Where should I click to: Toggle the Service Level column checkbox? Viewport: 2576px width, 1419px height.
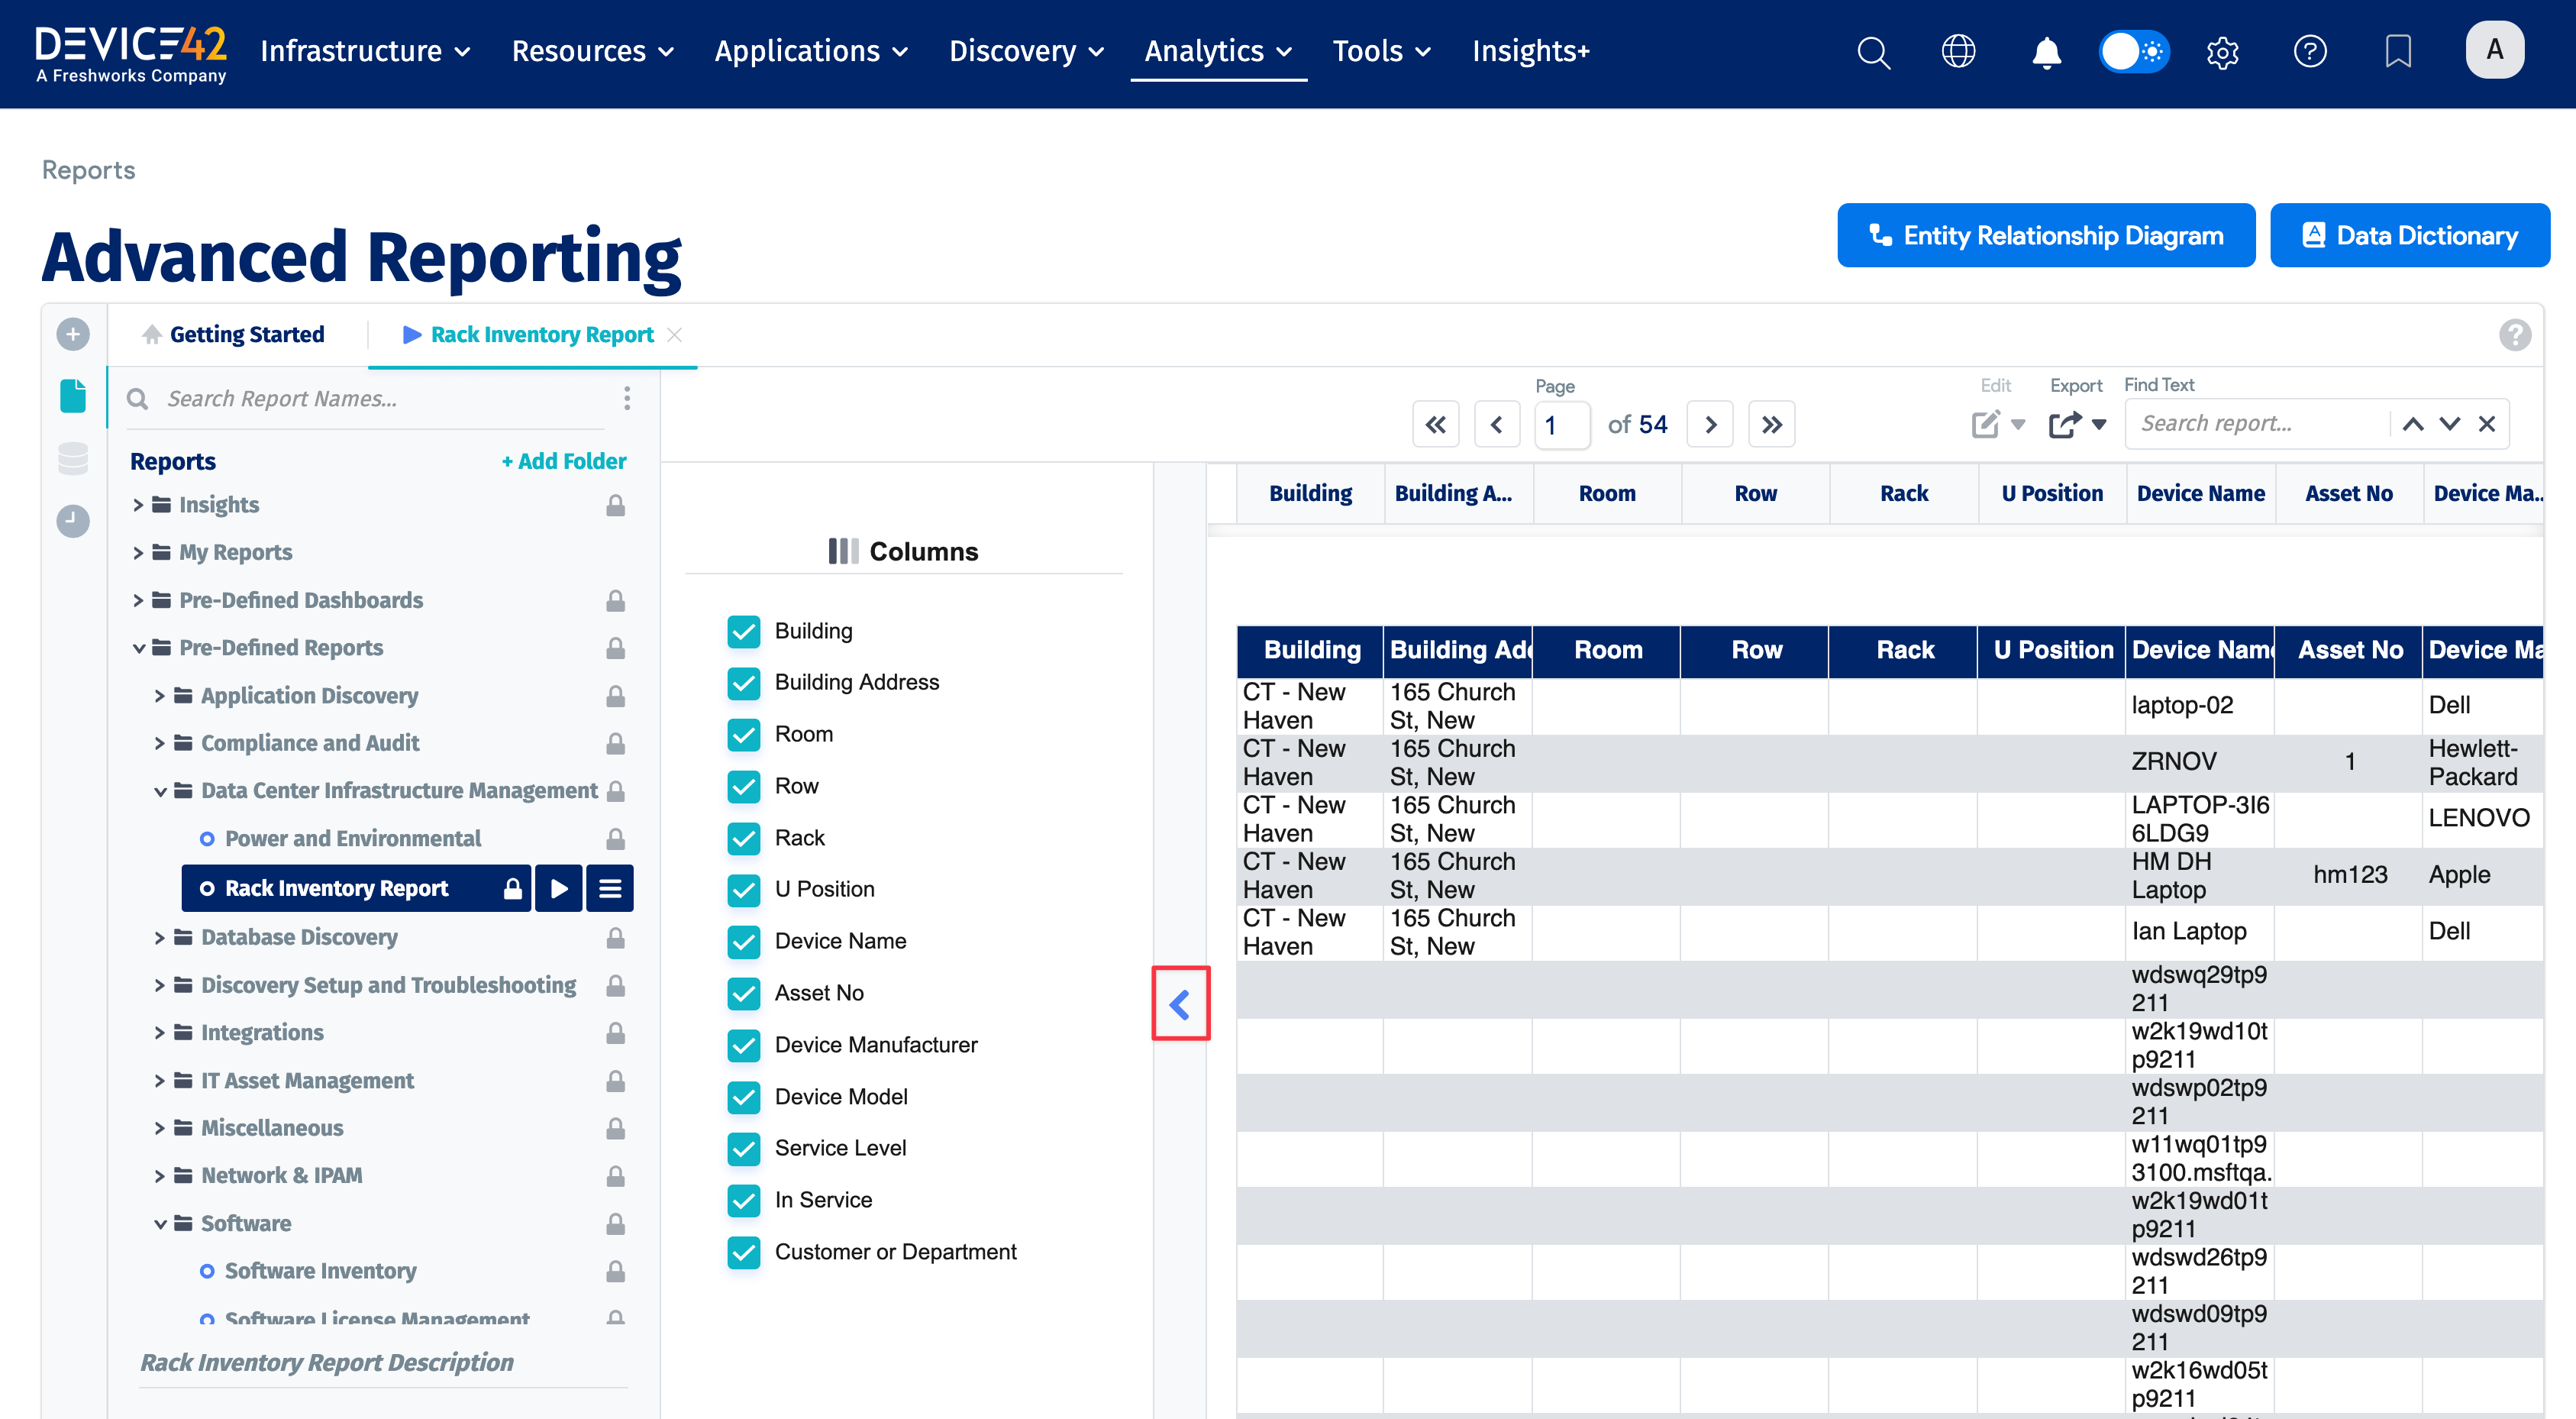(x=744, y=1148)
